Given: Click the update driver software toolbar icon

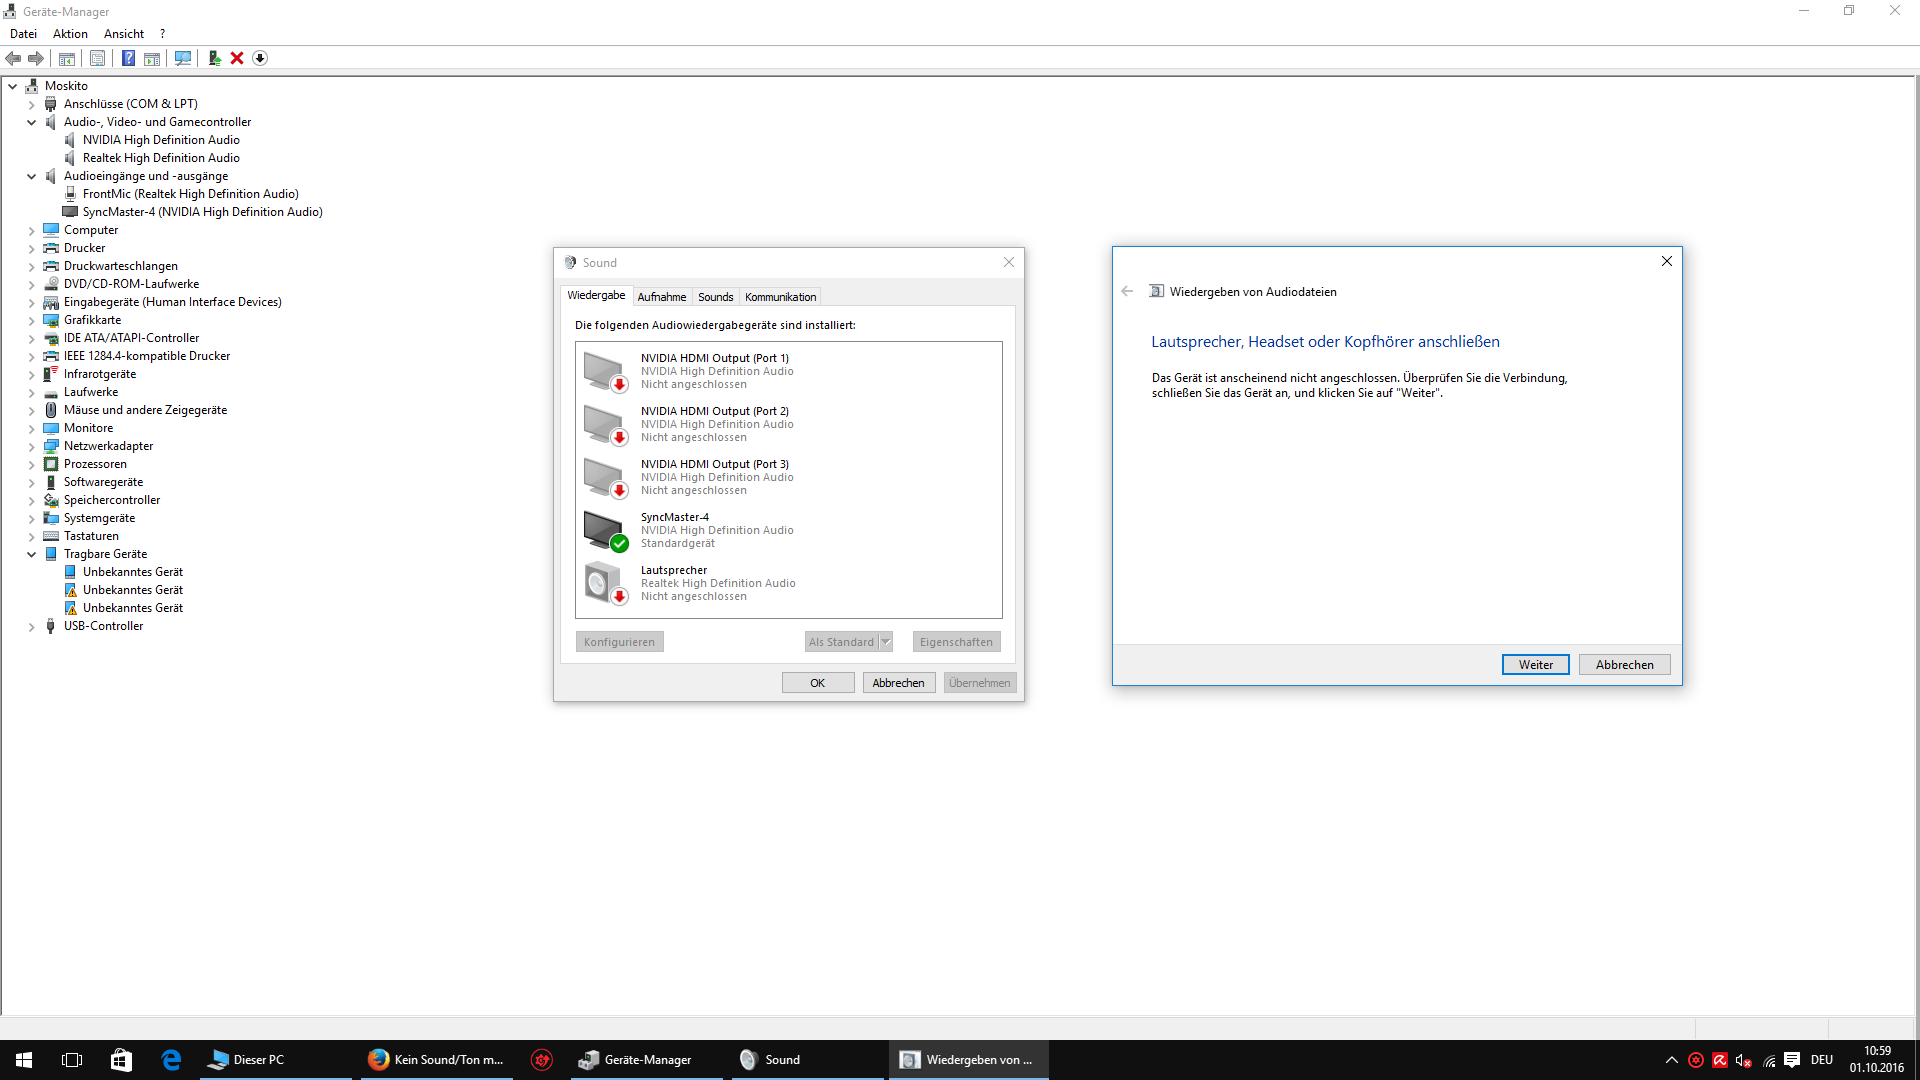Looking at the screenshot, I should point(214,58).
